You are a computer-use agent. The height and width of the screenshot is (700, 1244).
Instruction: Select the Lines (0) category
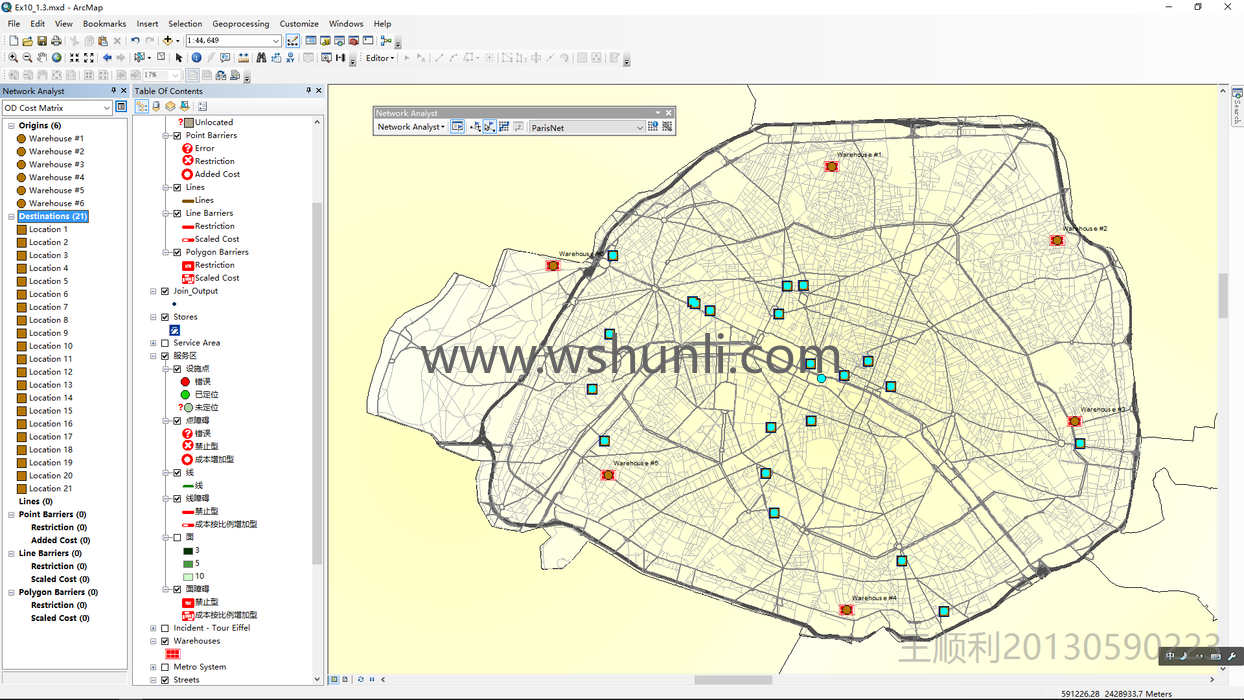click(36, 502)
